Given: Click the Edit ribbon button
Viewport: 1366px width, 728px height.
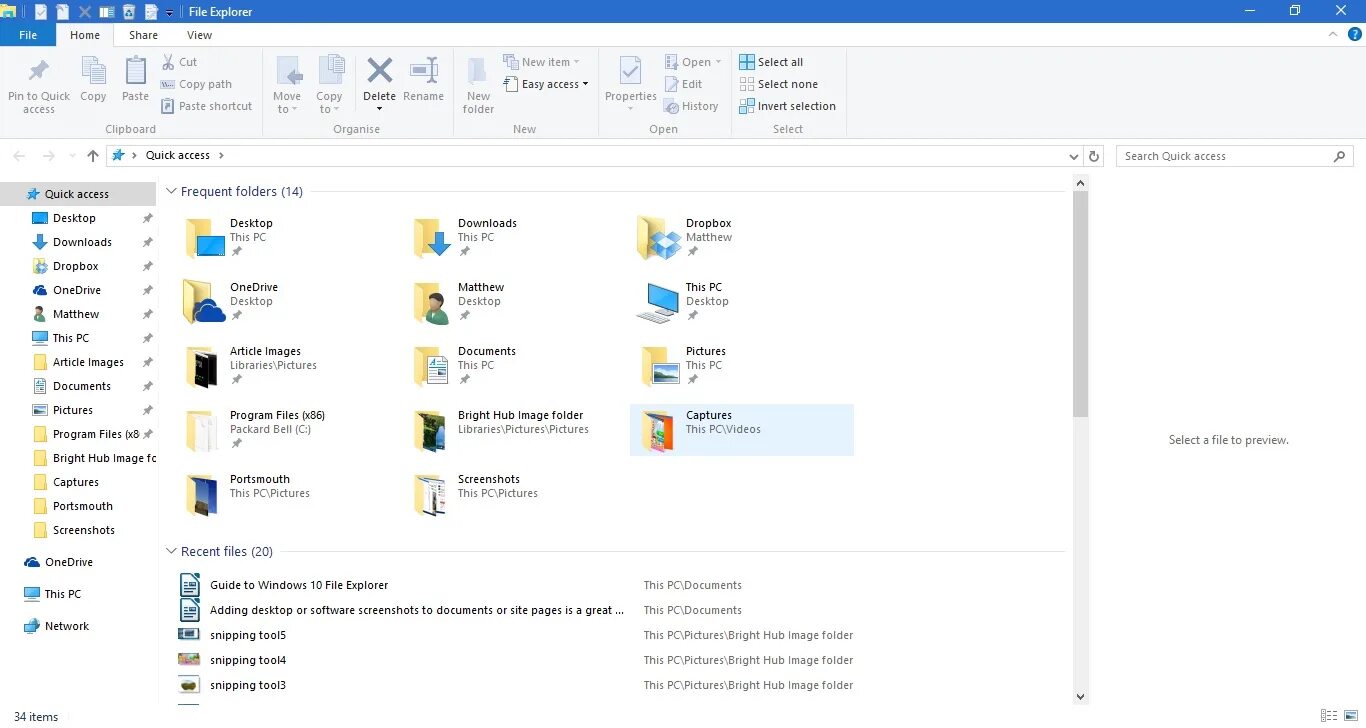Looking at the screenshot, I should (684, 84).
